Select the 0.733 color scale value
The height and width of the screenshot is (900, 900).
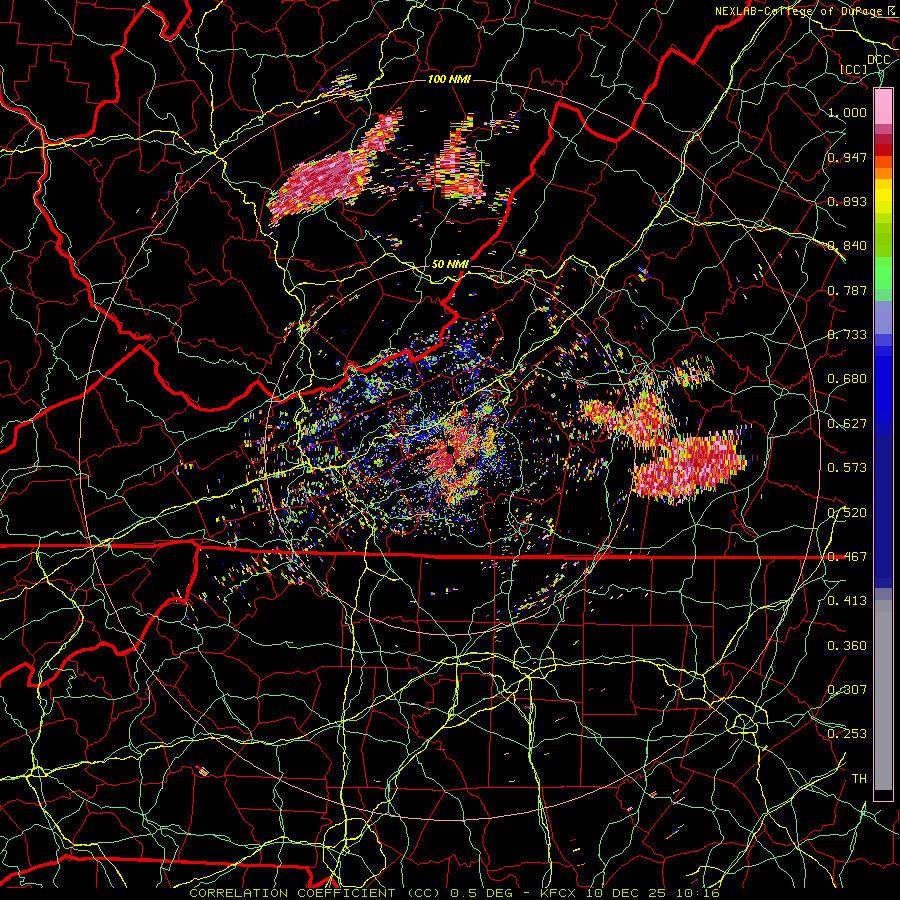coord(847,335)
